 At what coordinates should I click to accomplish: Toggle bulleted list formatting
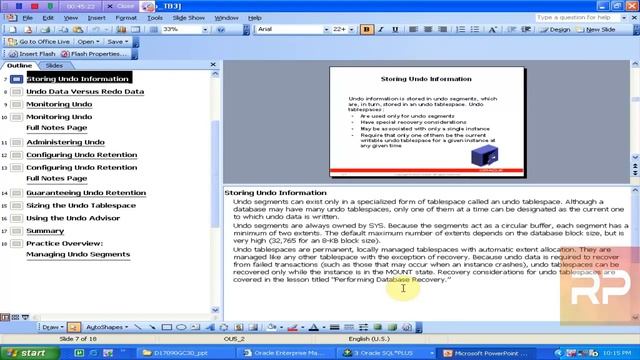point(474,29)
